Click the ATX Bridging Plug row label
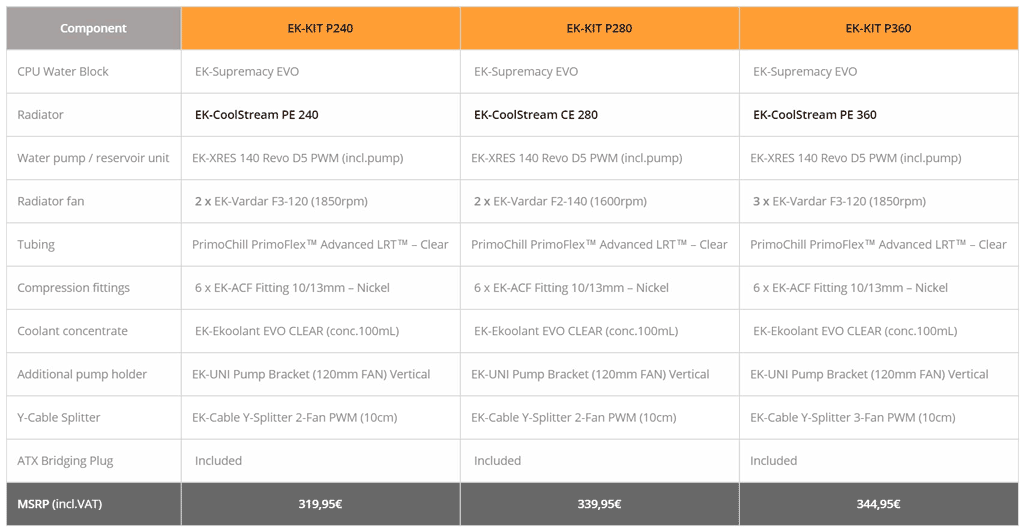 point(65,461)
